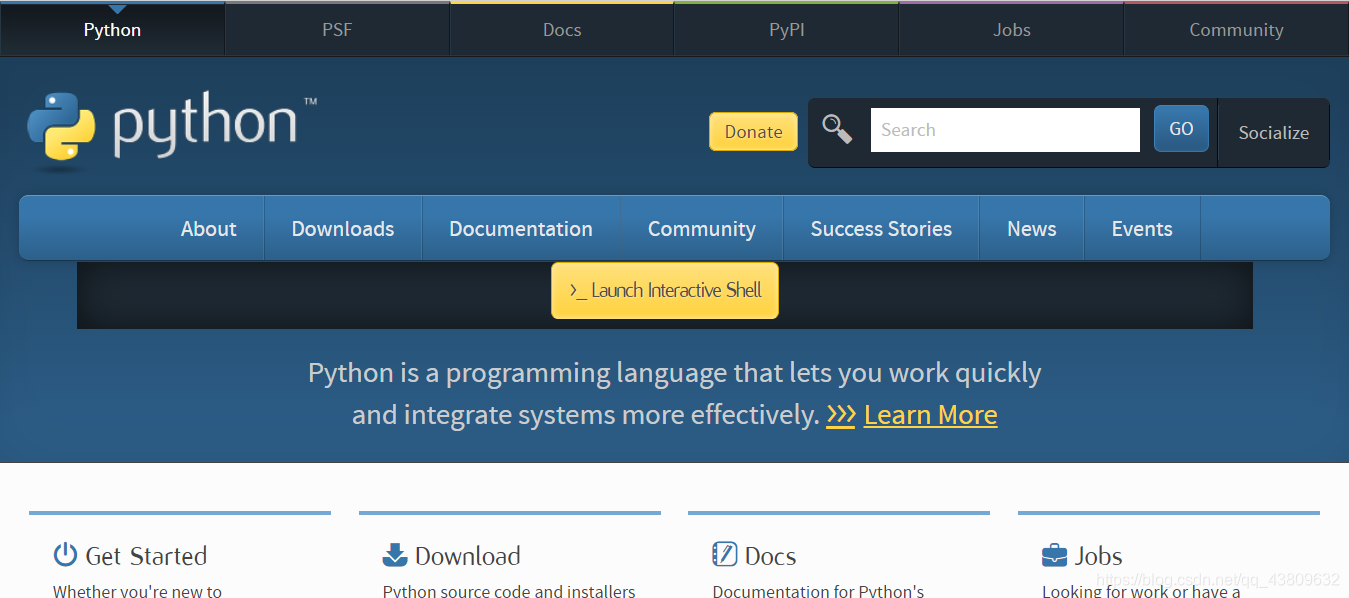The width and height of the screenshot is (1349, 598).
Task: Click the yellow Donate button
Action: tap(753, 132)
